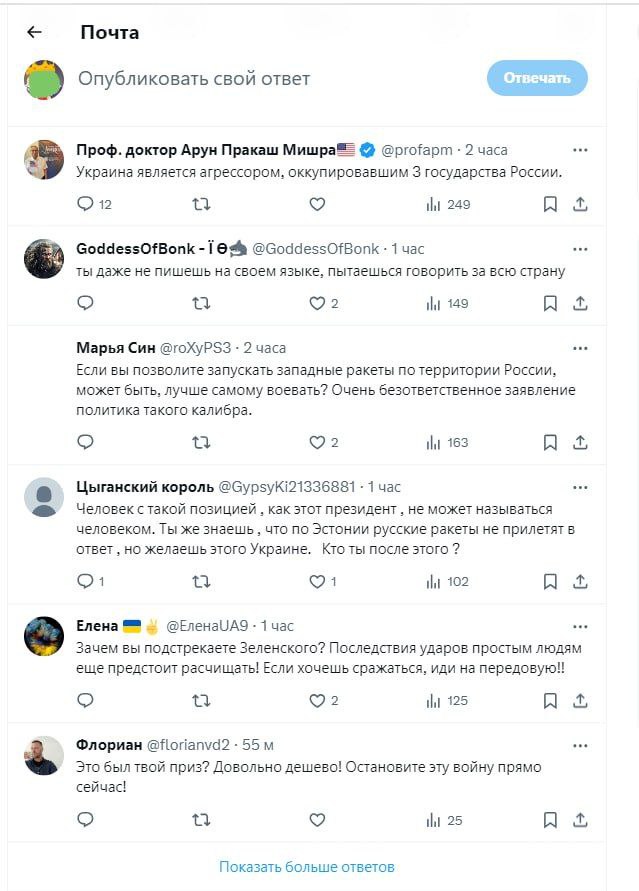Open more options for GoddessOfBonk reply

[580, 248]
